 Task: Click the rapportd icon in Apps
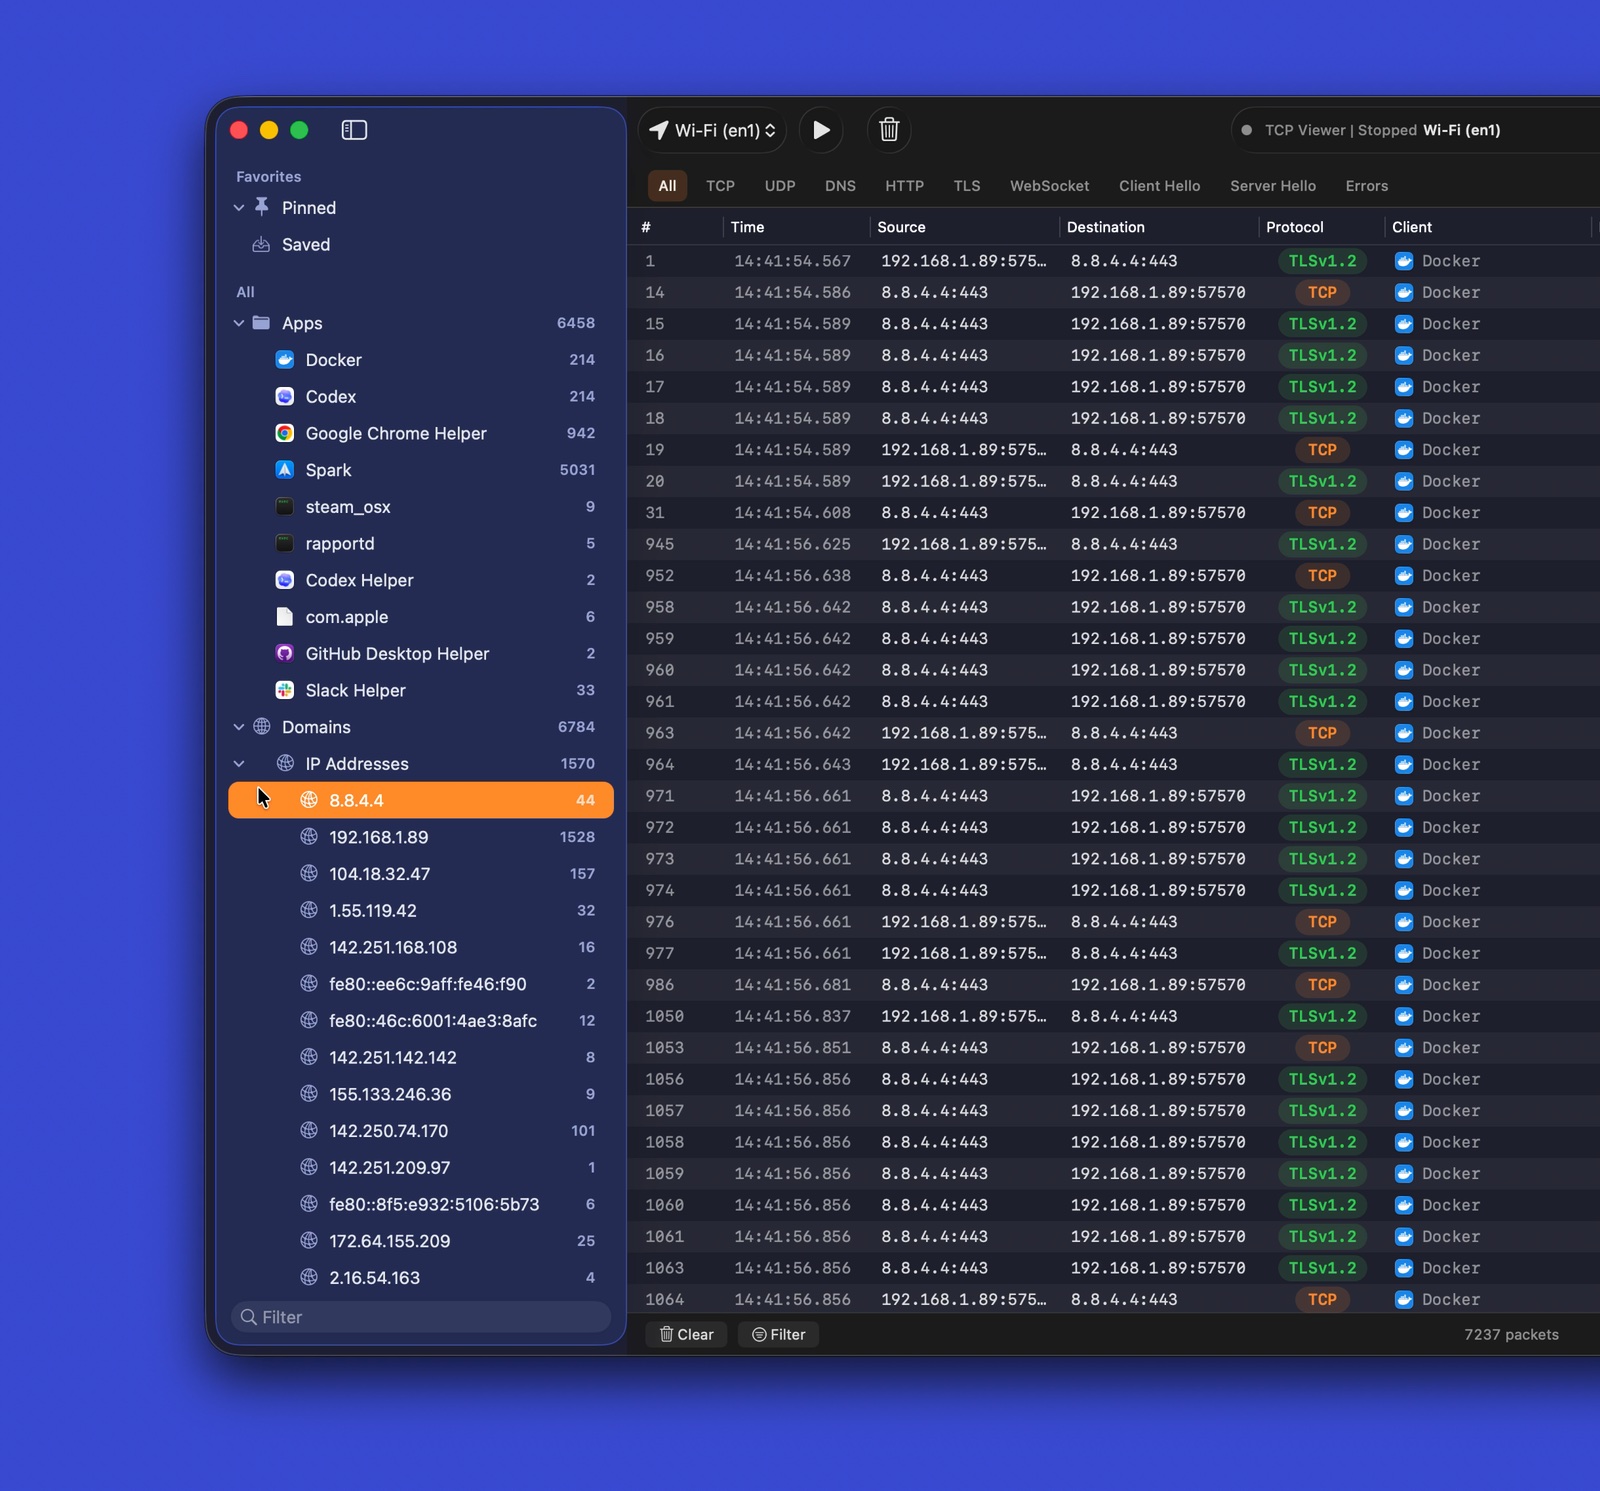(x=285, y=543)
